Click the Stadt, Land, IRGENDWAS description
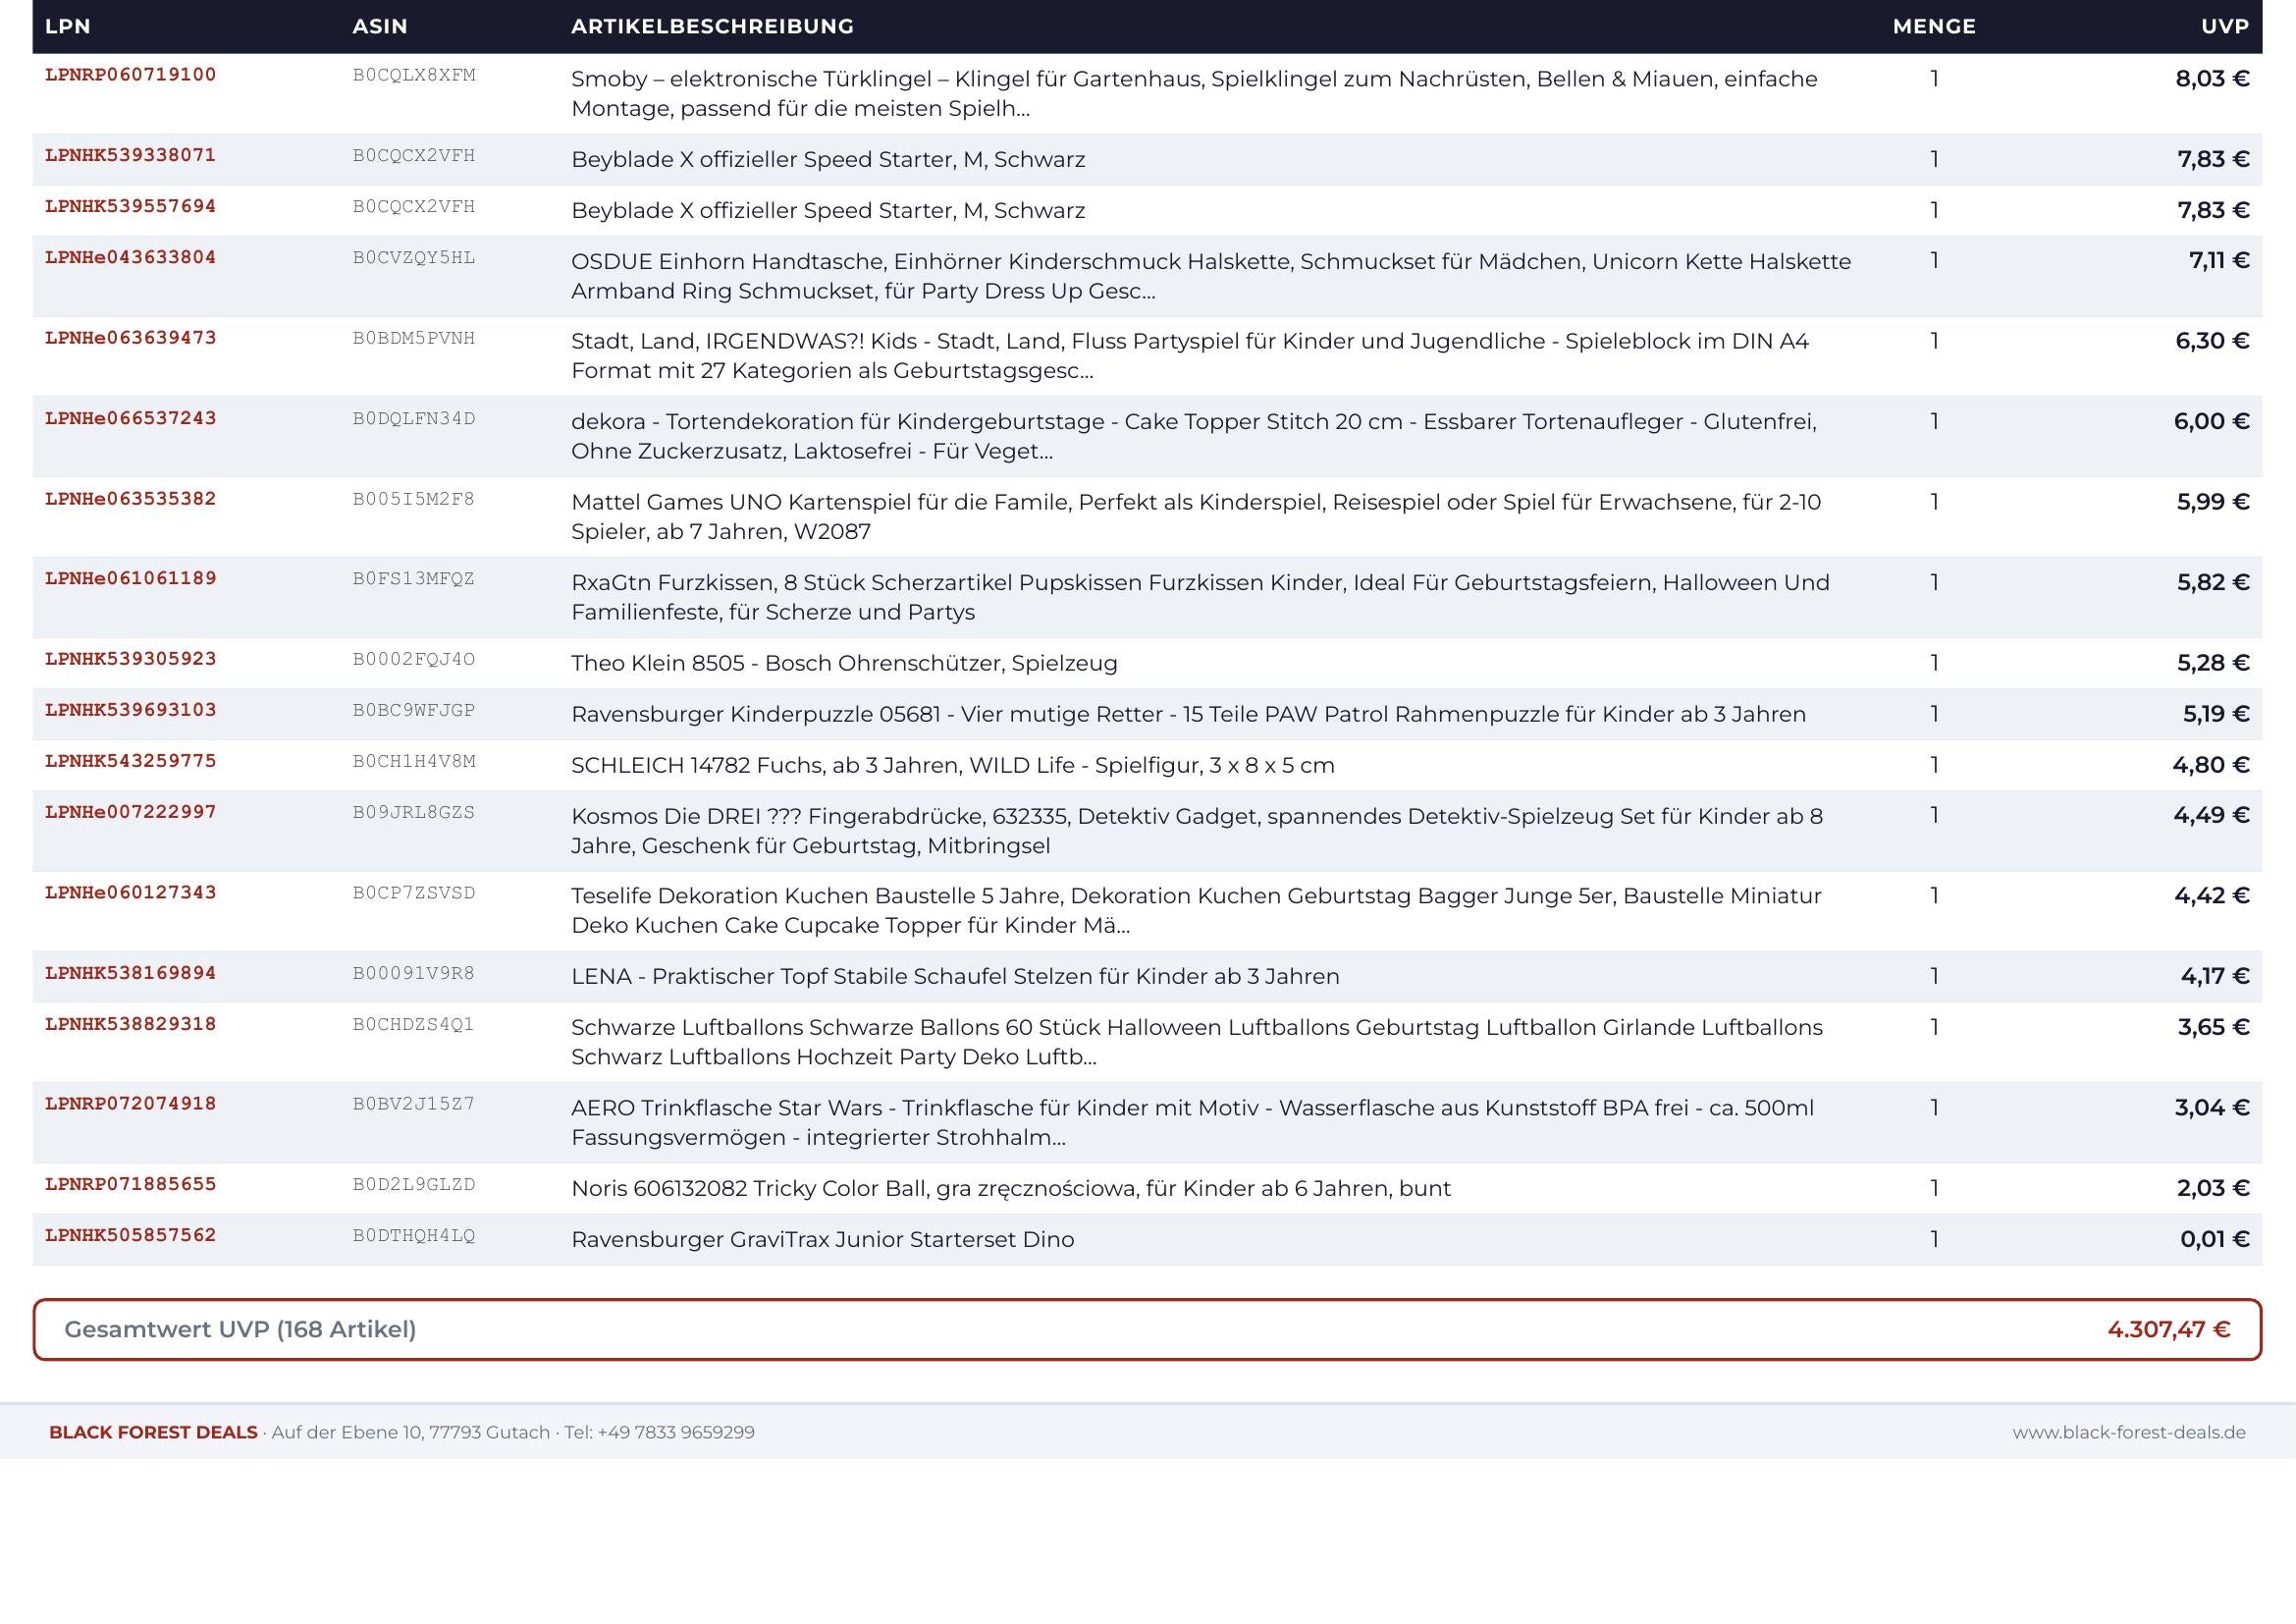Image resolution: width=2296 pixels, height=1624 pixels. pyautogui.click(x=1190, y=356)
